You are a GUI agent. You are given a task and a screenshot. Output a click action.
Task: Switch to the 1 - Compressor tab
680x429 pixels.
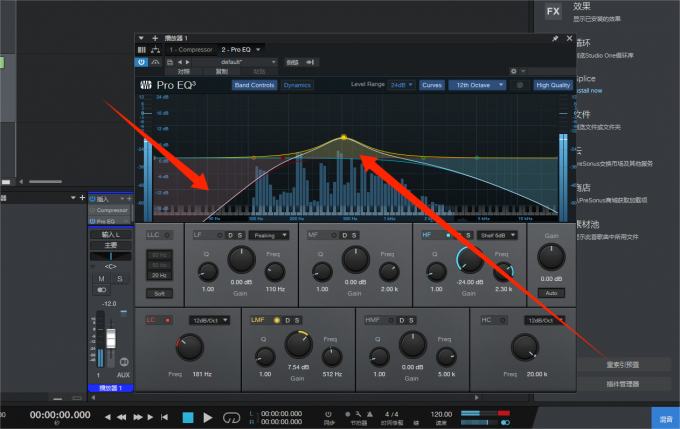click(x=191, y=50)
